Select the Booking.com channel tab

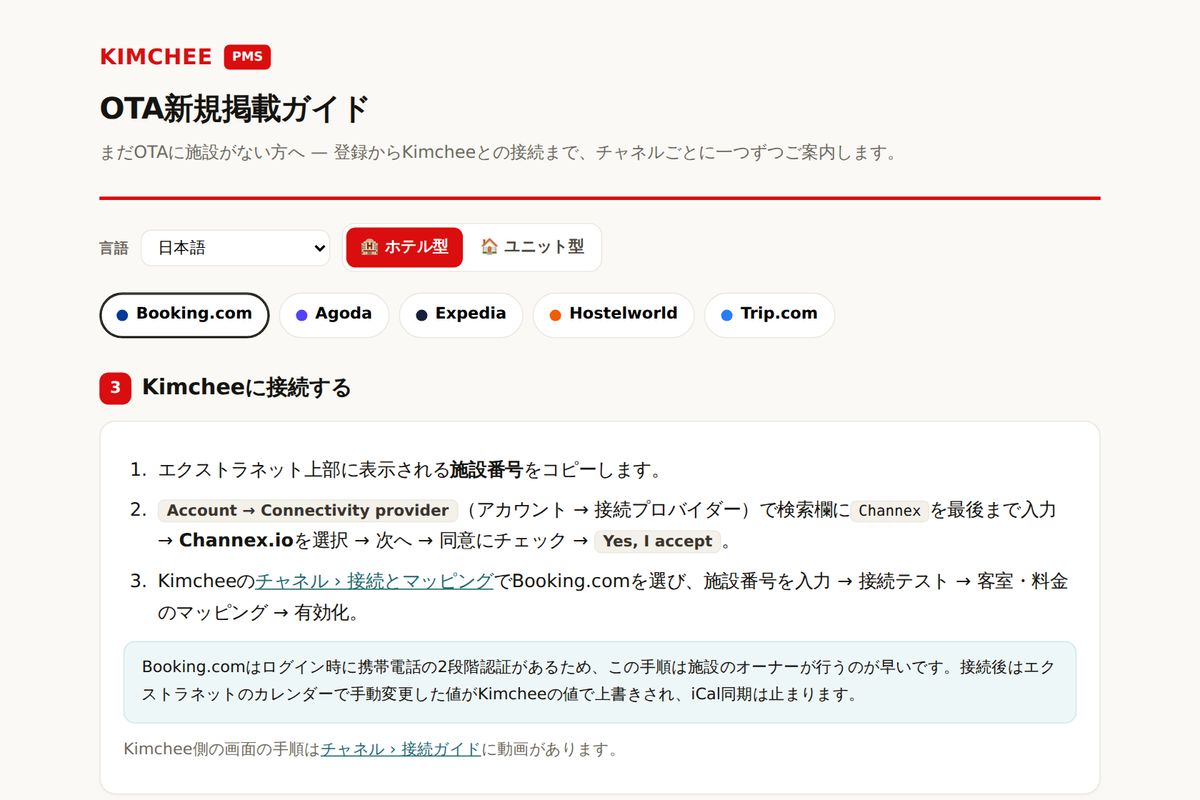pos(184,315)
